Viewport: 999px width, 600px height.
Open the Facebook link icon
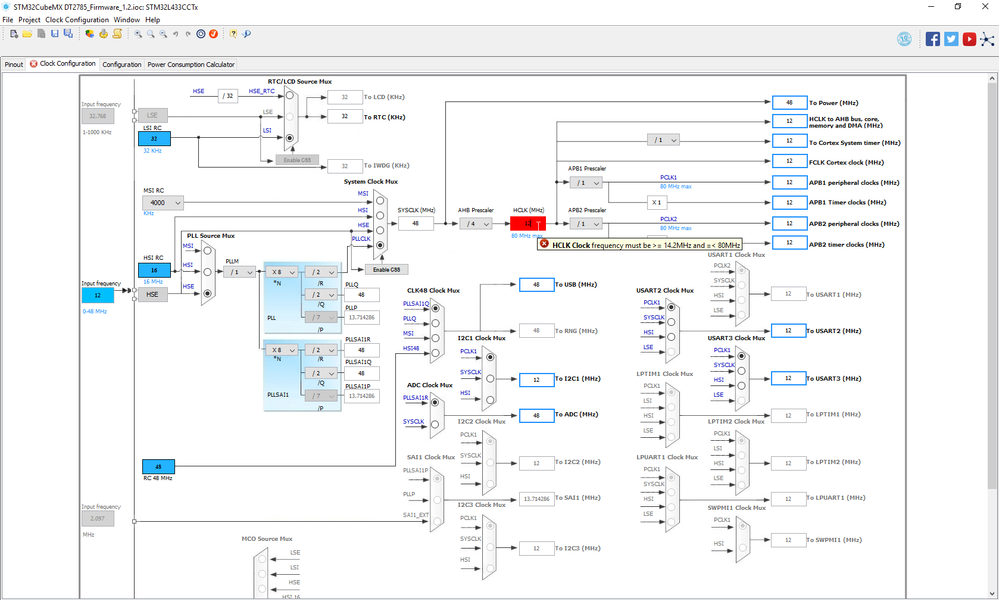pos(933,39)
